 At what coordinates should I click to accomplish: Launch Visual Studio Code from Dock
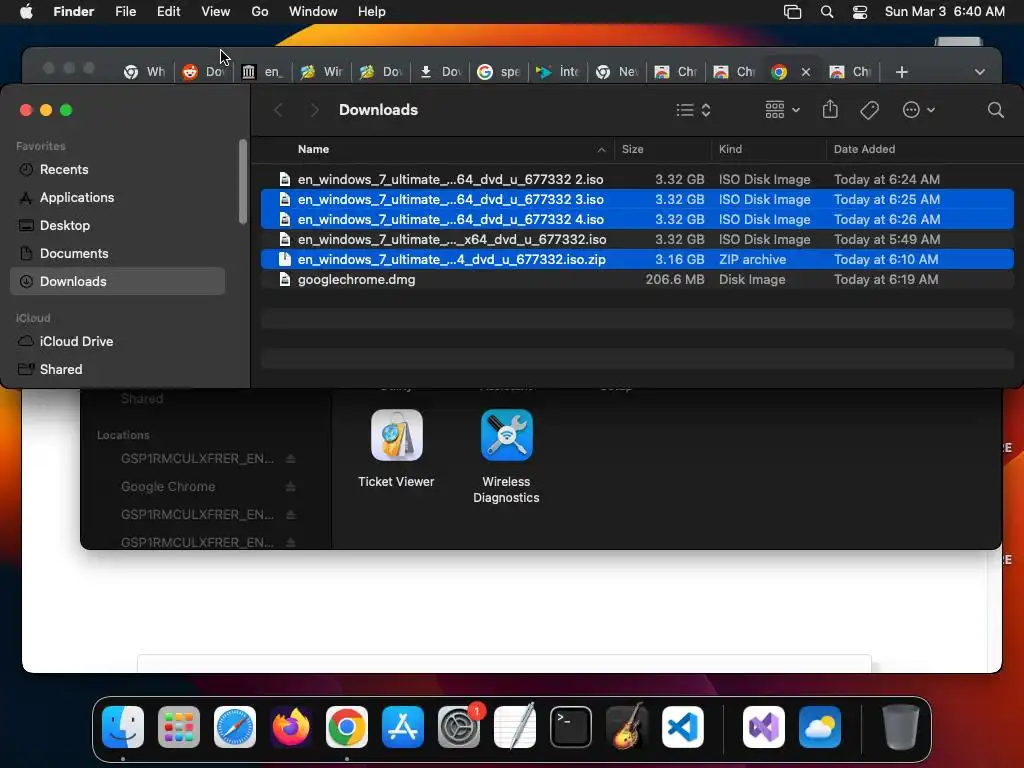683,727
